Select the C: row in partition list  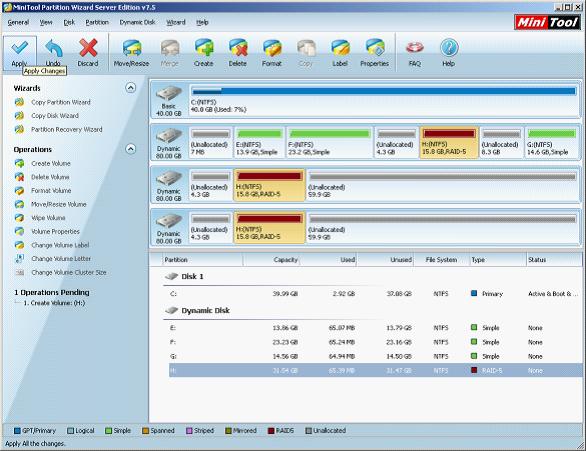coord(375,294)
